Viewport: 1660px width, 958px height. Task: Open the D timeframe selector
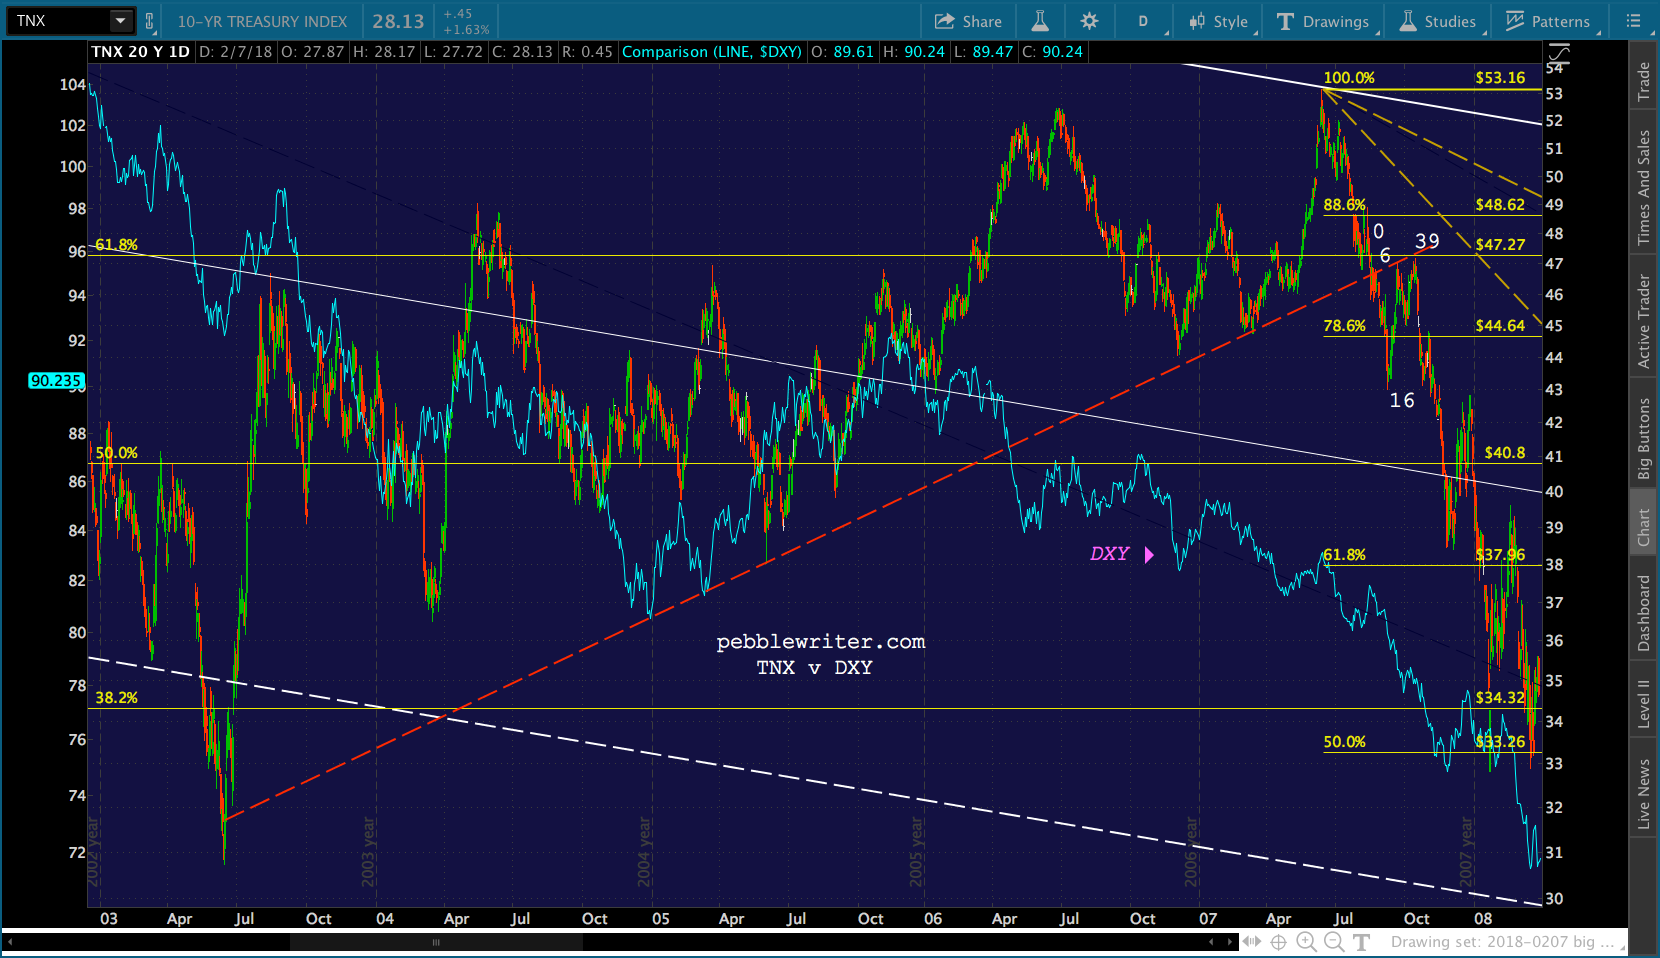pyautogui.click(x=1143, y=21)
